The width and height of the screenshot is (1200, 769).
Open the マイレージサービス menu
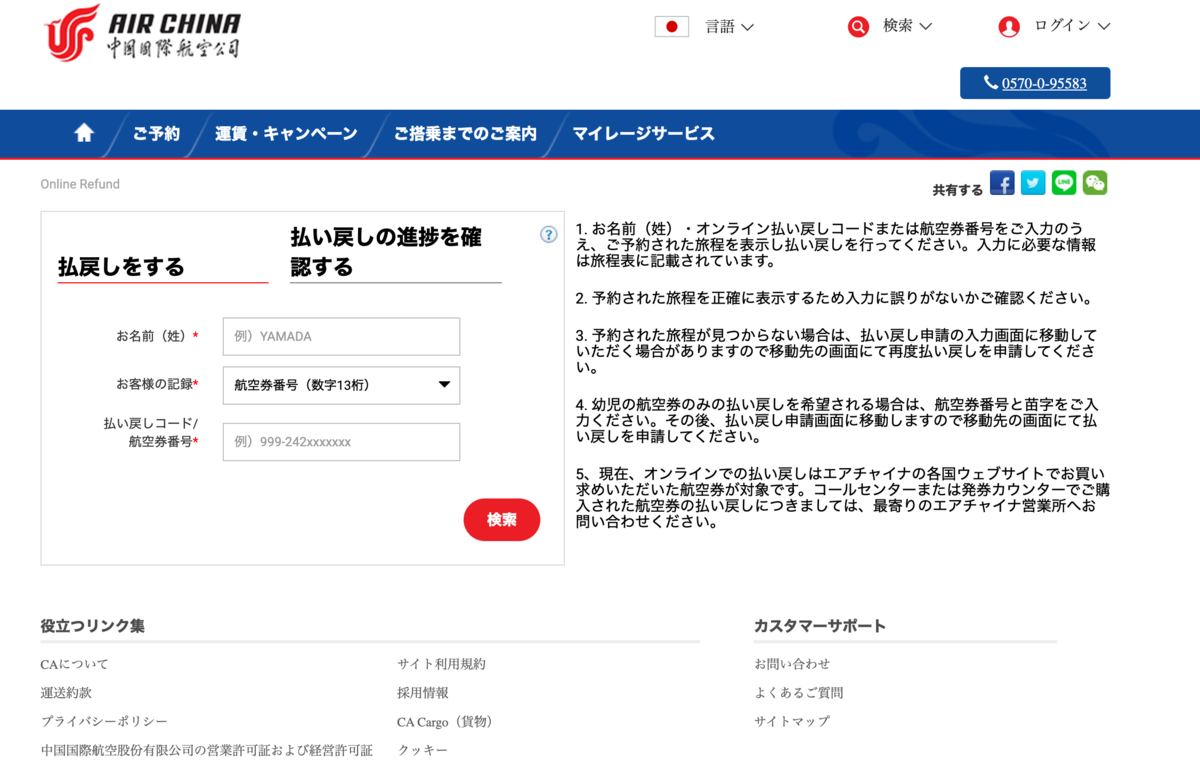point(643,134)
